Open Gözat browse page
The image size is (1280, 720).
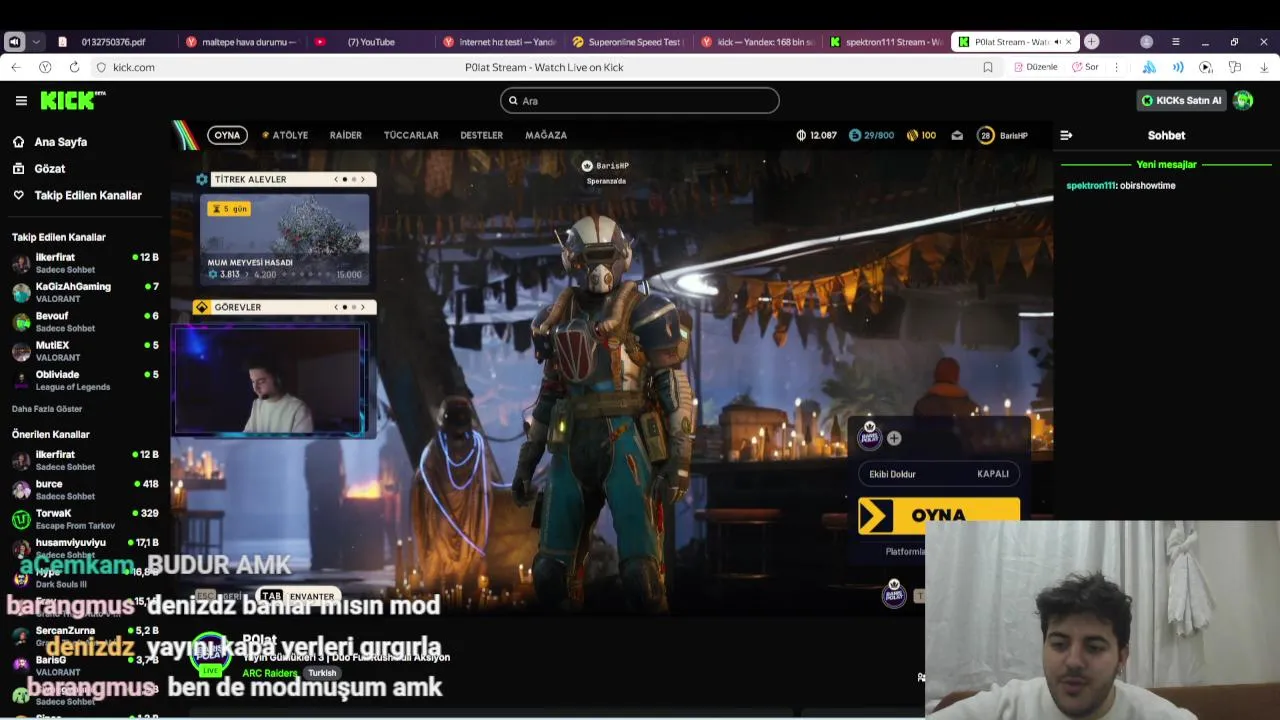49,169
